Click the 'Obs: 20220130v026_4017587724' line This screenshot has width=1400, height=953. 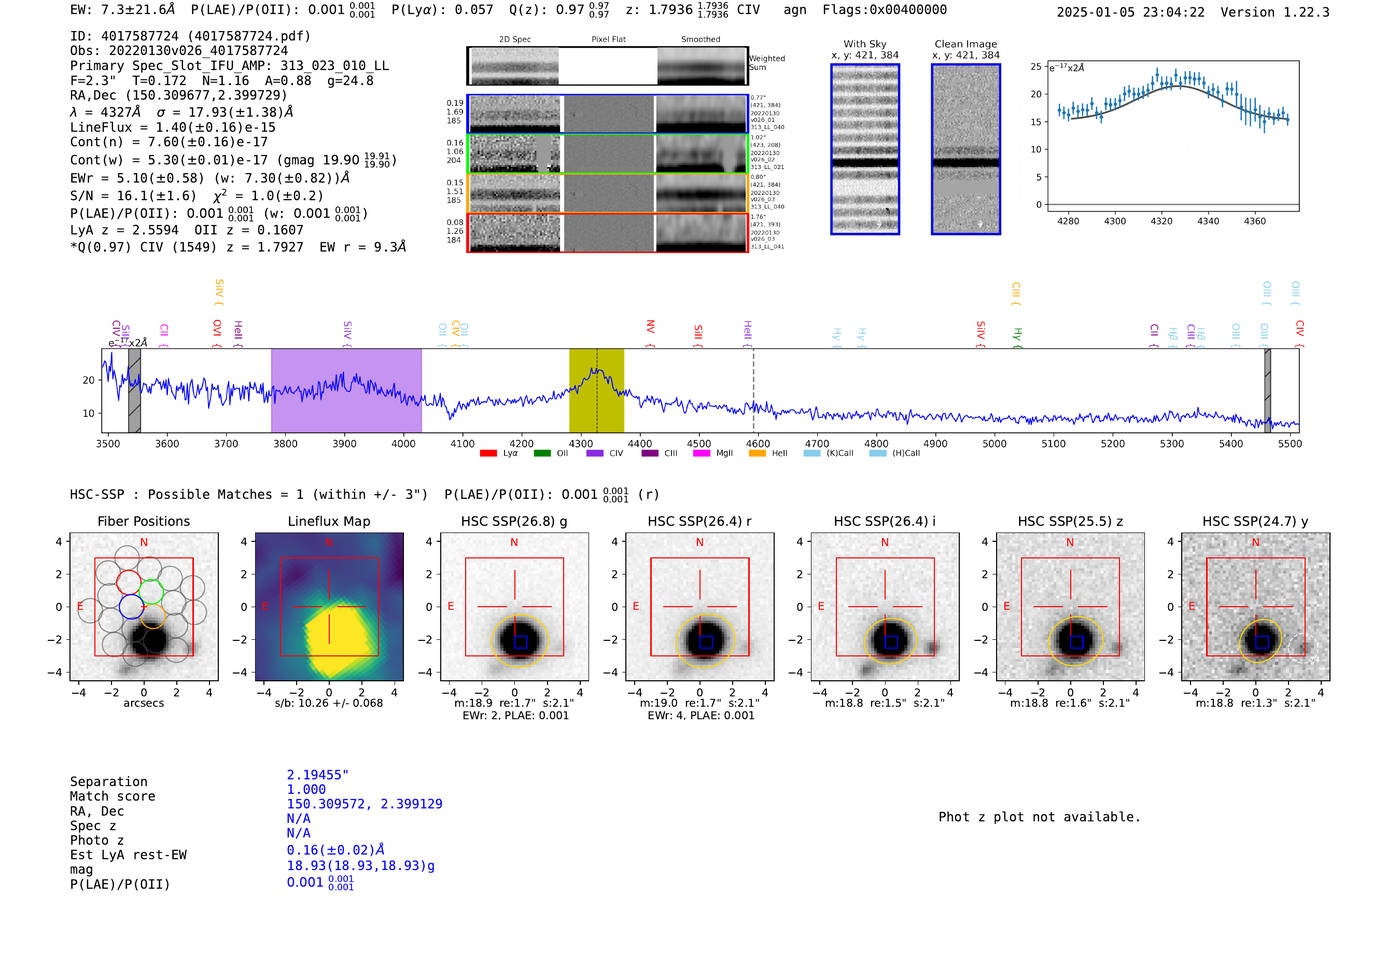point(179,50)
